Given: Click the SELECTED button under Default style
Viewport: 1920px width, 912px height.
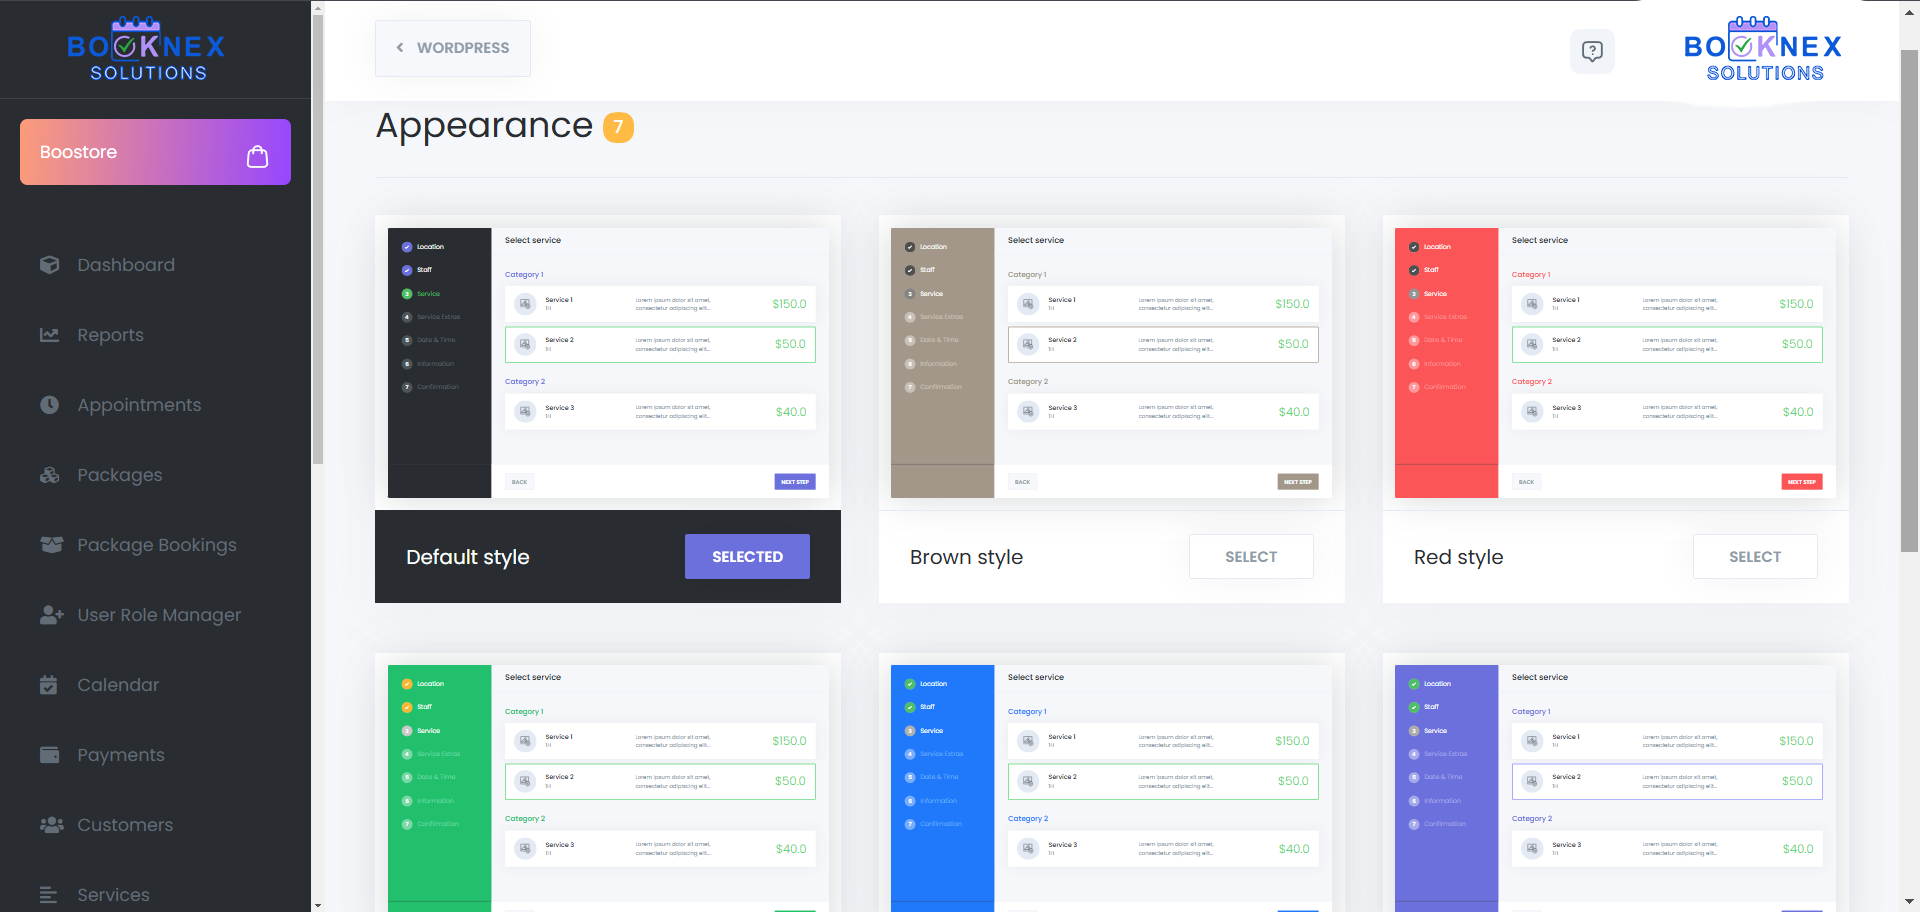Looking at the screenshot, I should tap(746, 556).
